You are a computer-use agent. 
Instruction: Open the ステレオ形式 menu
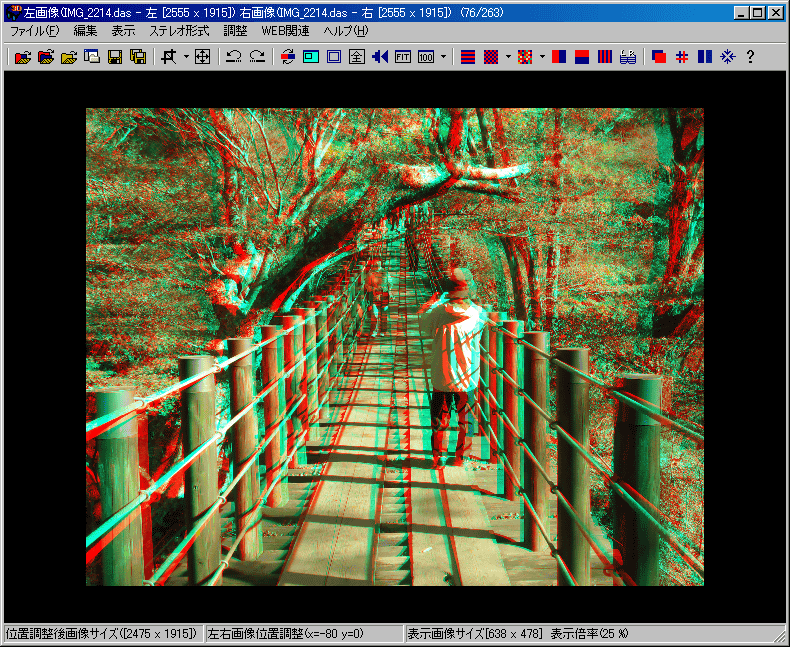pos(179,31)
